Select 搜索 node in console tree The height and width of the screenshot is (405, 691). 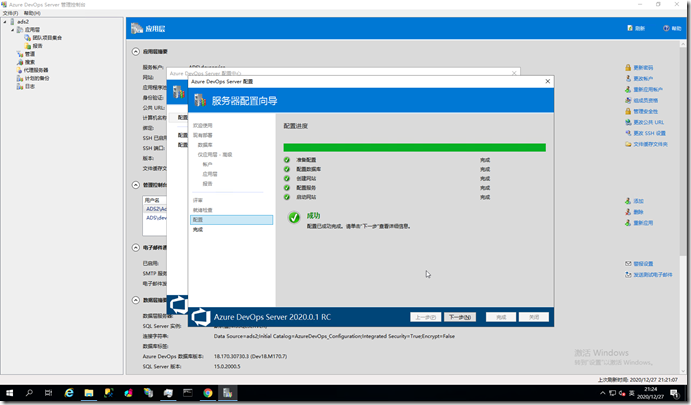[x=30, y=62]
